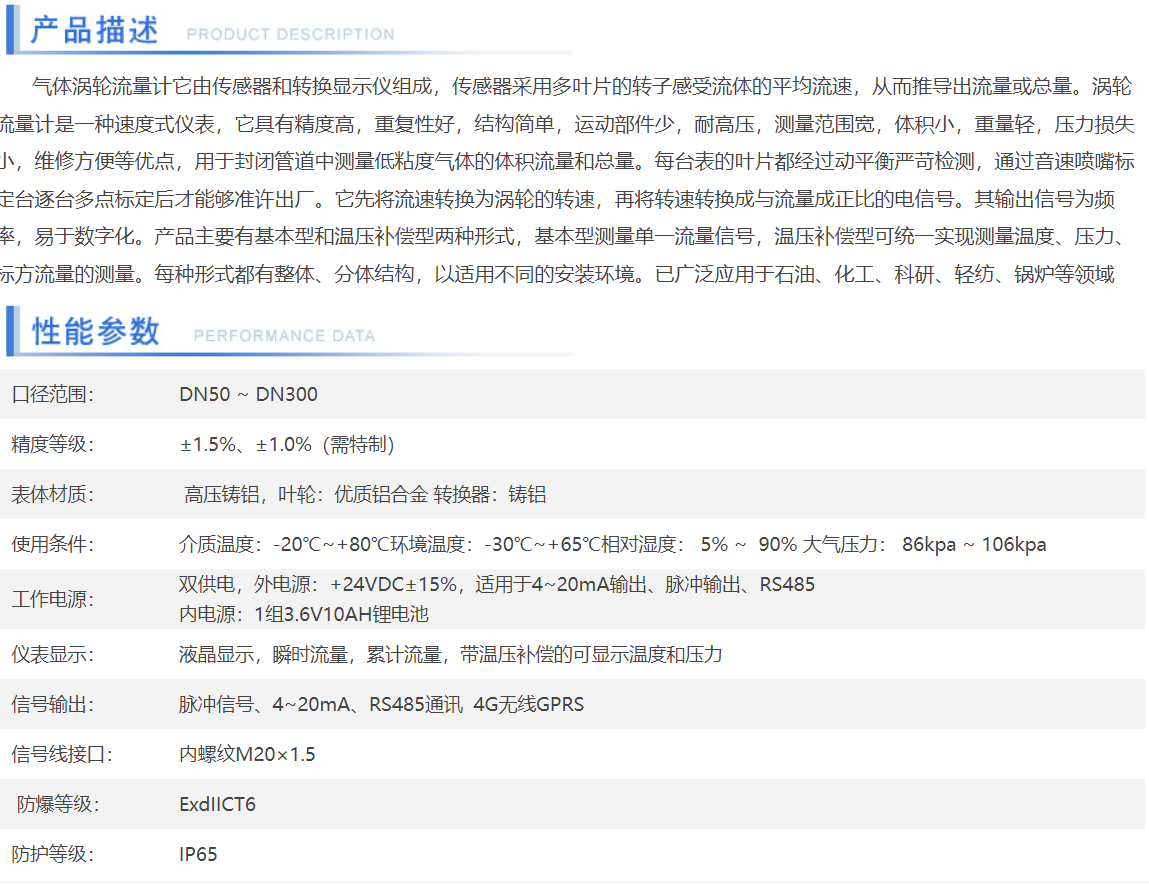Screen dimensions: 1149x885
Task: Click the 性能参数 section heading
Action: [x=96, y=331]
